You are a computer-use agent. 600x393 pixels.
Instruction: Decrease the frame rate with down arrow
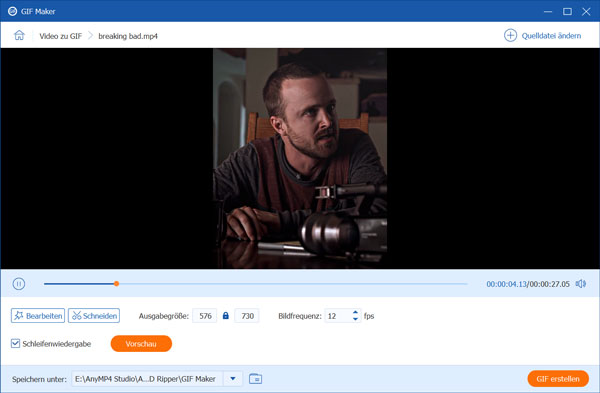[x=355, y=319]
